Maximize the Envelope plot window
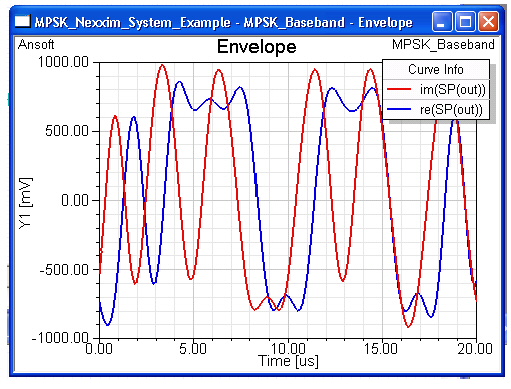 click(465, 22)
